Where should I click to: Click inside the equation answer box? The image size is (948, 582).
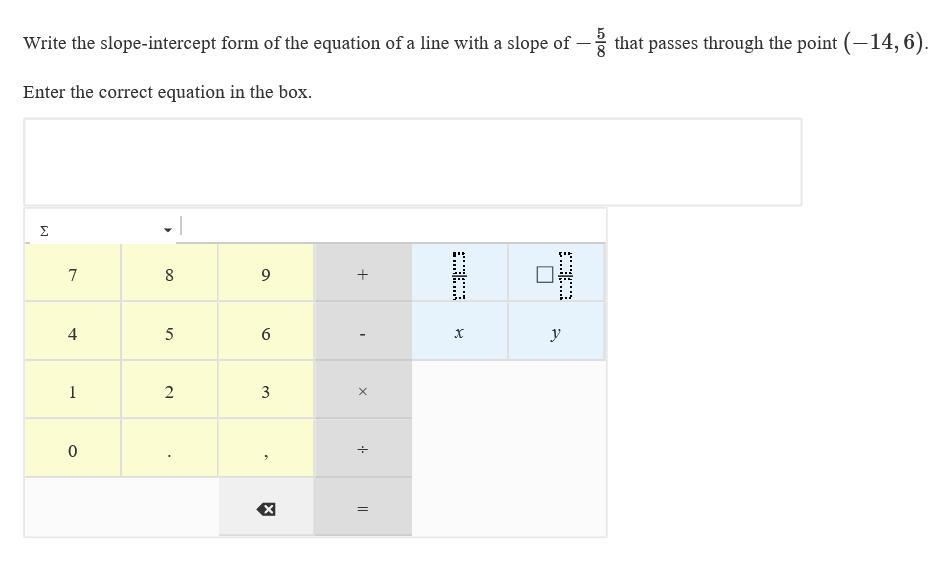point(412,162)
